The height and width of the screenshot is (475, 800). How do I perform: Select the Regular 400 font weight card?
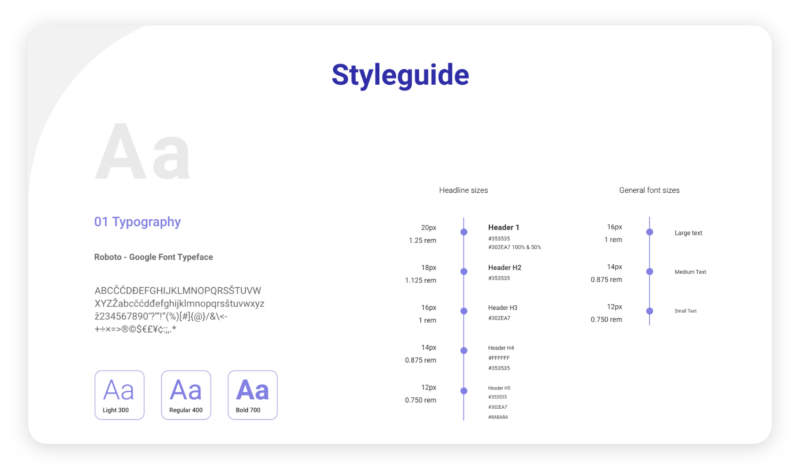[186, 395]
